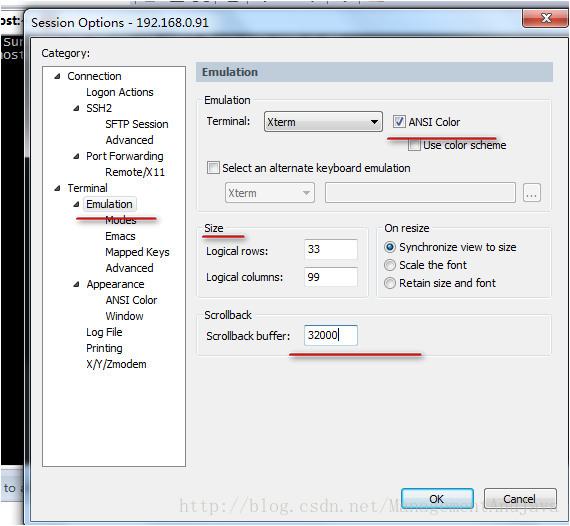Select Synchronize view to size option
The width and height of the screenshot is (570, 526).
(390, 248)
